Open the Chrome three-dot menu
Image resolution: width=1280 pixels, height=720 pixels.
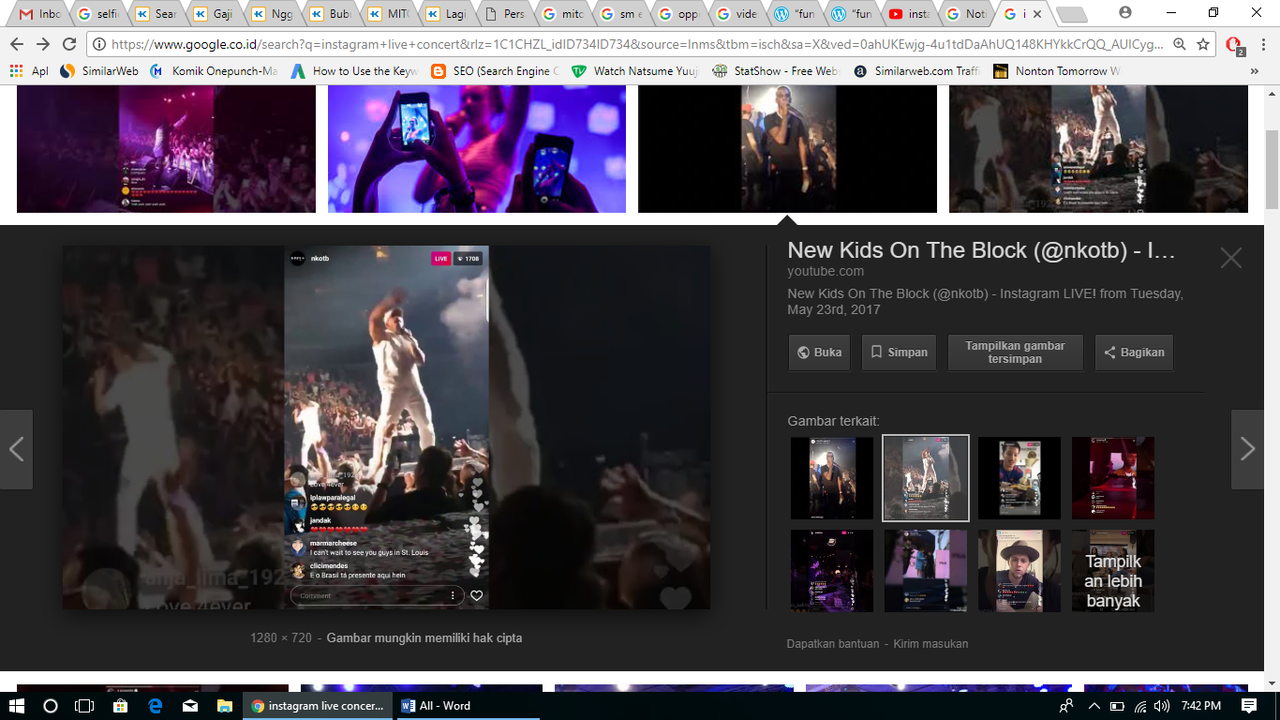[x=1264, y=44]
